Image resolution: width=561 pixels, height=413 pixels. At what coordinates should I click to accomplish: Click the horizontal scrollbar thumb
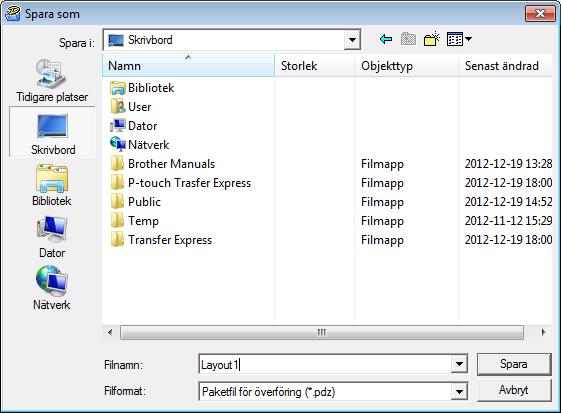(x=322, y=332)
